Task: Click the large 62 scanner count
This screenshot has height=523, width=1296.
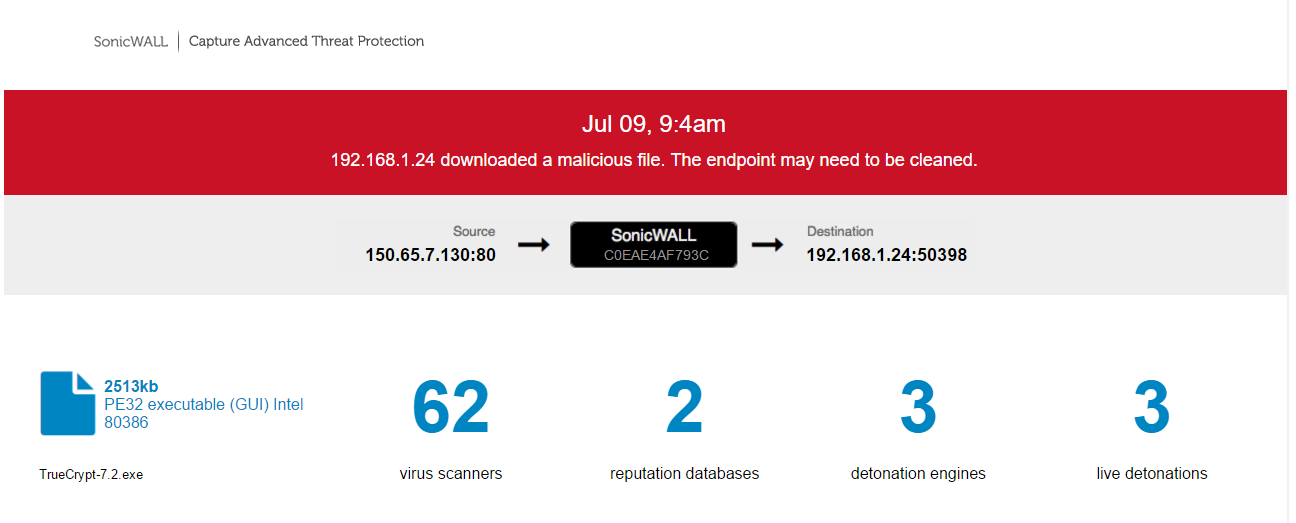Action: pos(450,408)
